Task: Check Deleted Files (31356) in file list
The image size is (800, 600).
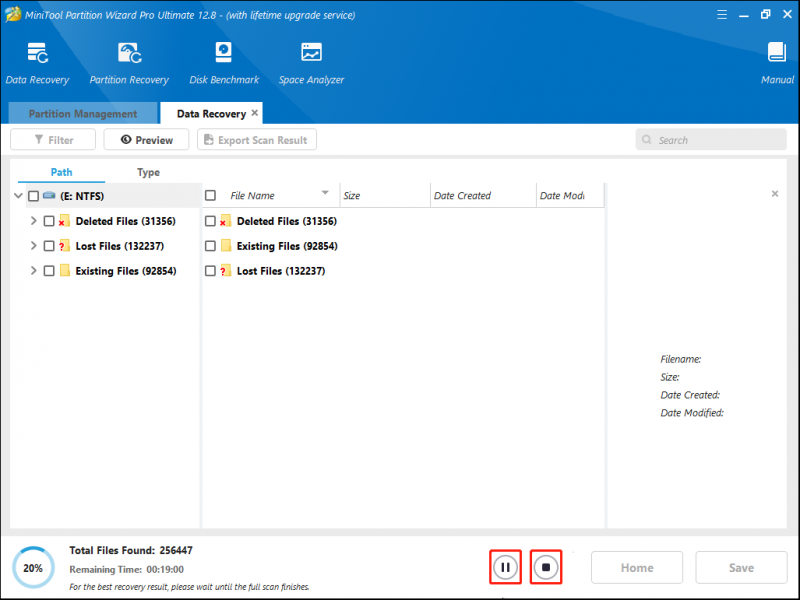Action: pos(210,221)
